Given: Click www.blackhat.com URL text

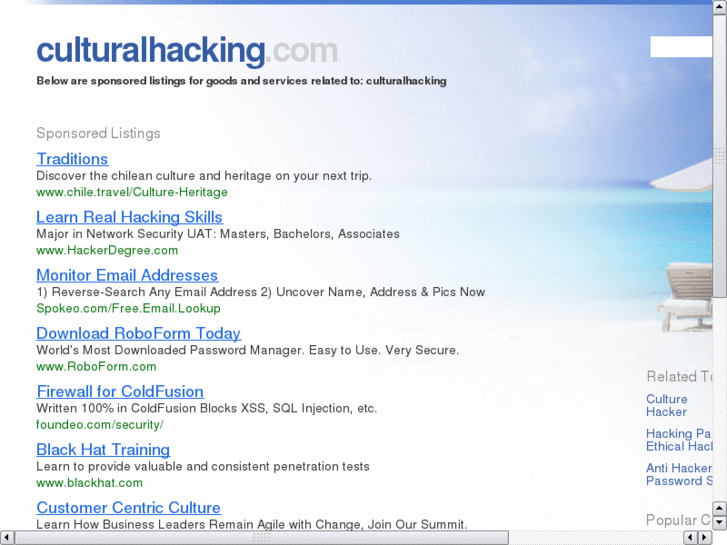Looking at the screenshot, I should pyautogui.click(x=89, y=483).
